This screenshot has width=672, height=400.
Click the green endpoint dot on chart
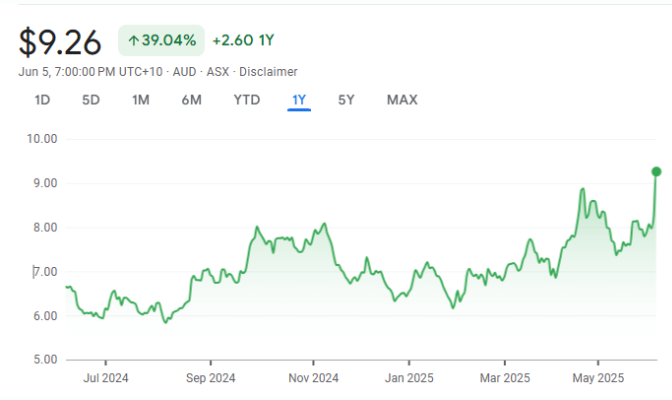[656, 171]
